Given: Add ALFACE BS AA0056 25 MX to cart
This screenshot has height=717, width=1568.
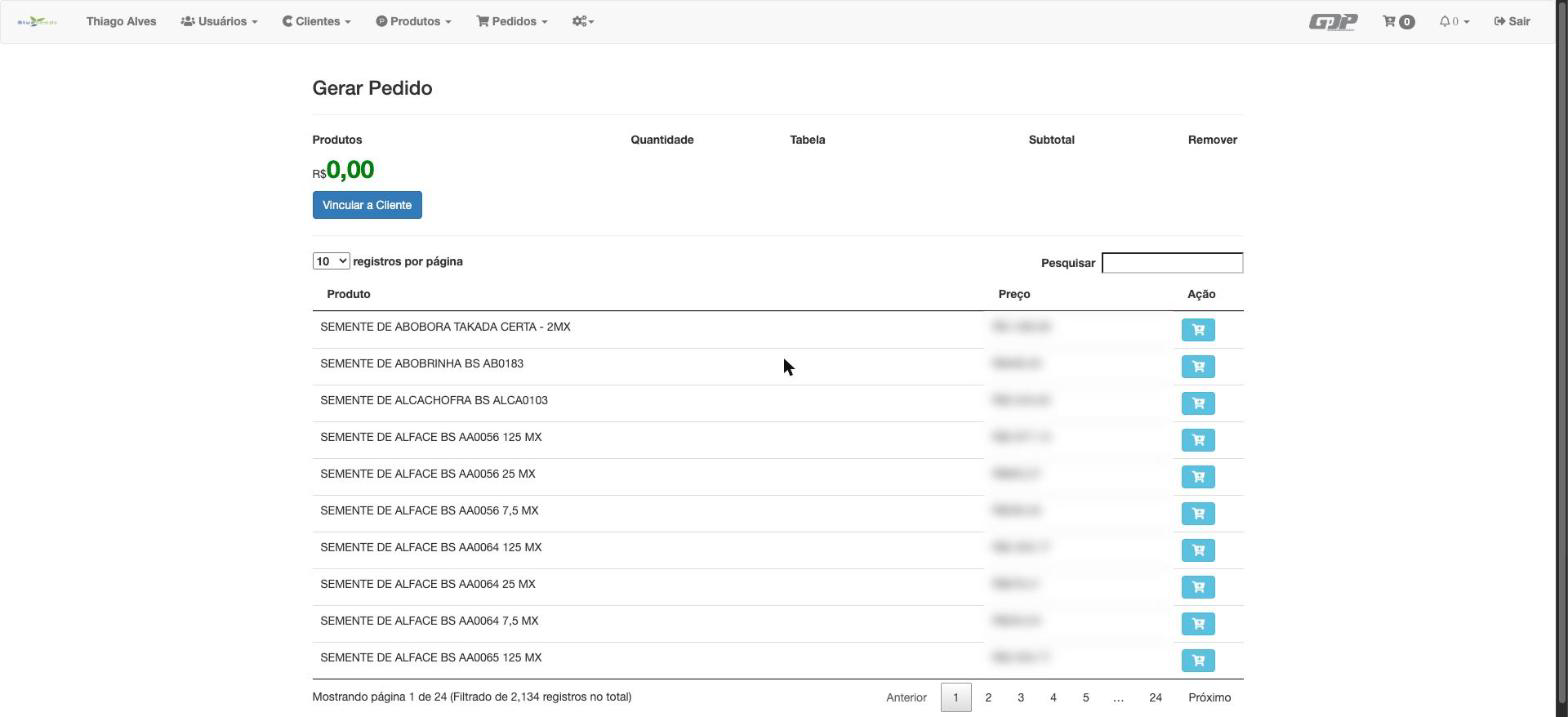Looking at the screenshot, I should pos(1198,477).
